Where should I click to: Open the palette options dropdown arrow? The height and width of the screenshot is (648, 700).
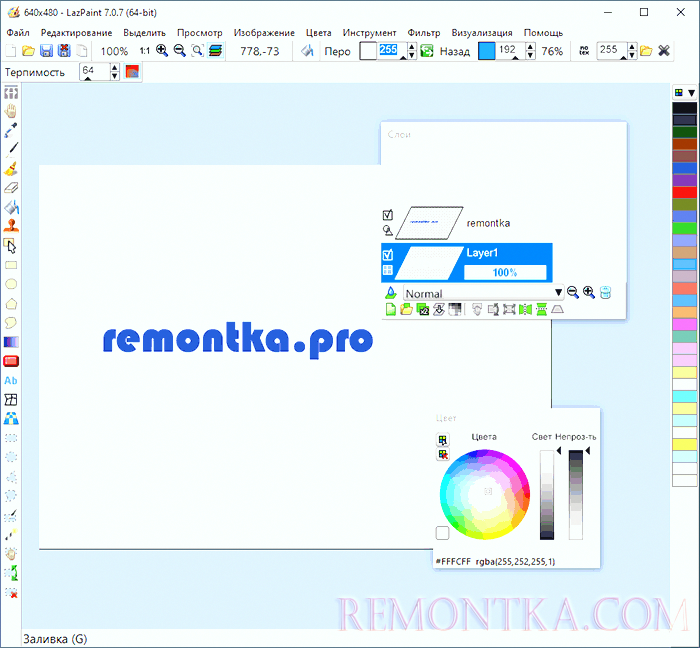pos(691,93)
